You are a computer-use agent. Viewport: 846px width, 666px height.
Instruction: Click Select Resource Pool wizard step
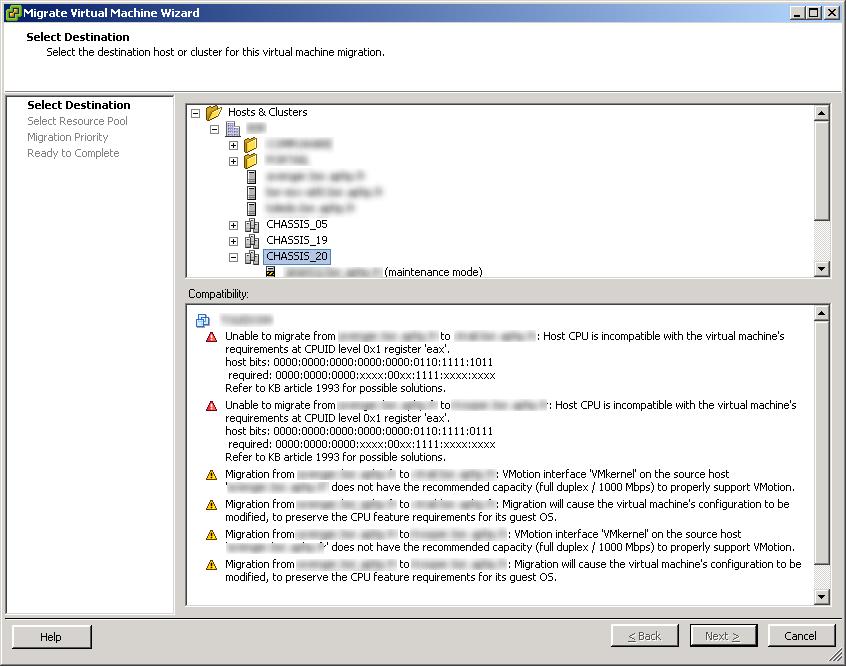(x=77, y=121)
